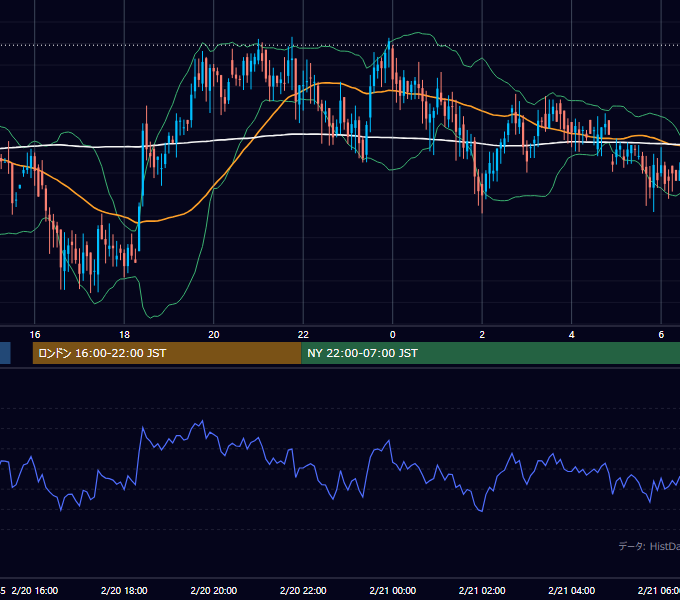Click the "16" hour label on the axis
The image size is (680, 600).
point(35,334)
